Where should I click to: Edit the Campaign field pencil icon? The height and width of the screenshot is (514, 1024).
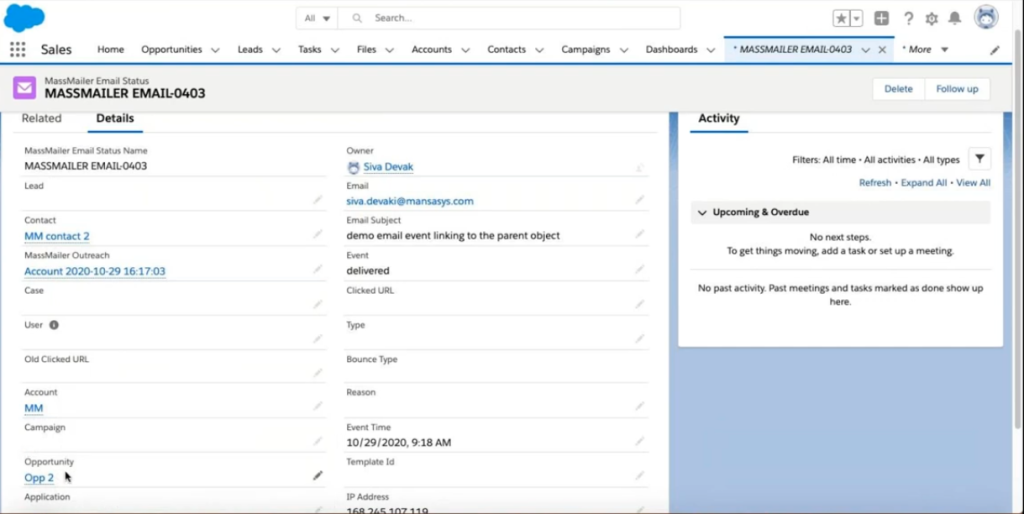317,441
